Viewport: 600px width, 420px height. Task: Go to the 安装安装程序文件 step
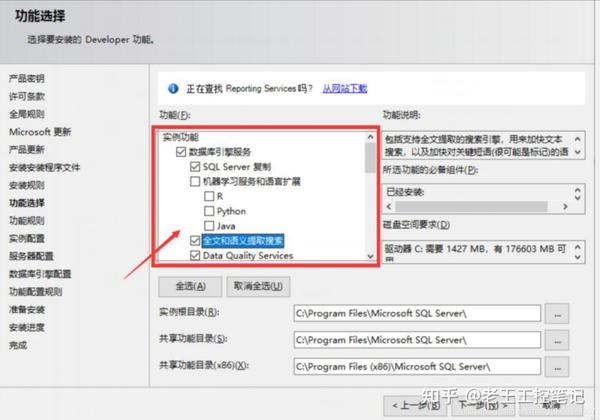pos(44,168)
